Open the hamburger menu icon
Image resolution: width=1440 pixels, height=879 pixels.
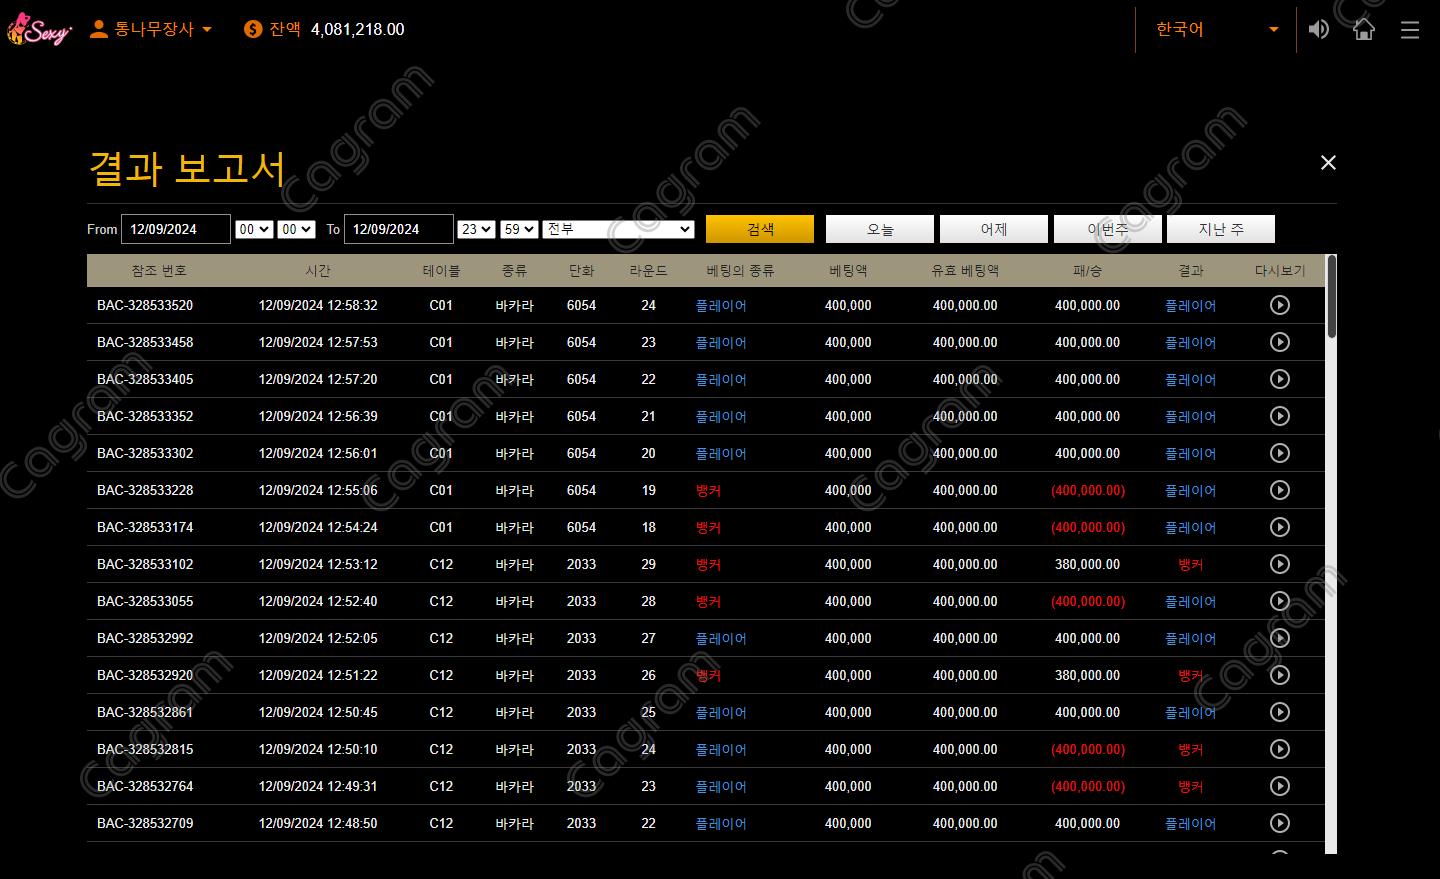(x=1410, y=30)
